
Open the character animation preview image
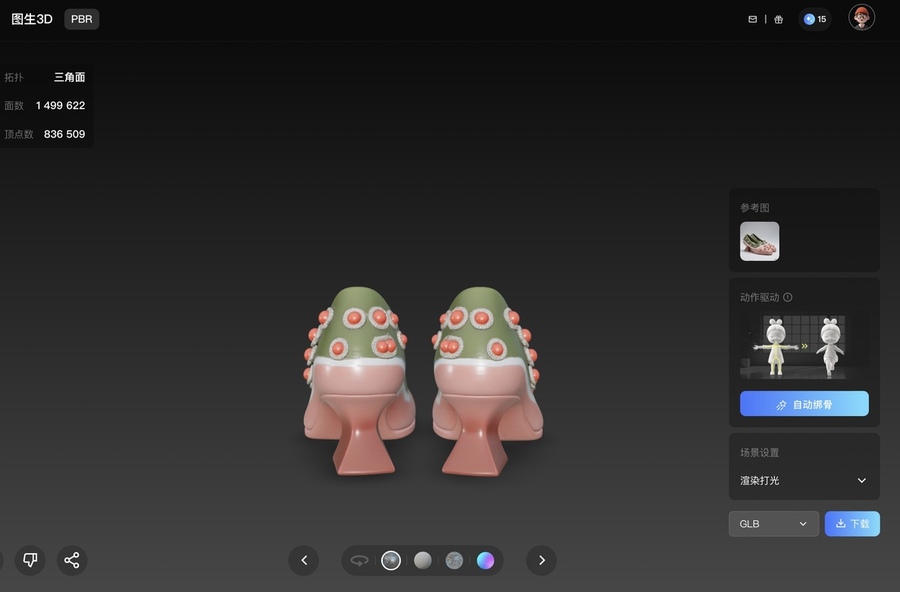pyautogui.click(x=804, y=347)
